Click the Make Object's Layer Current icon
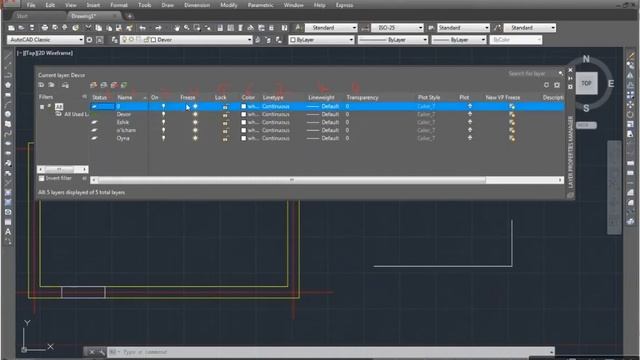 258,40
